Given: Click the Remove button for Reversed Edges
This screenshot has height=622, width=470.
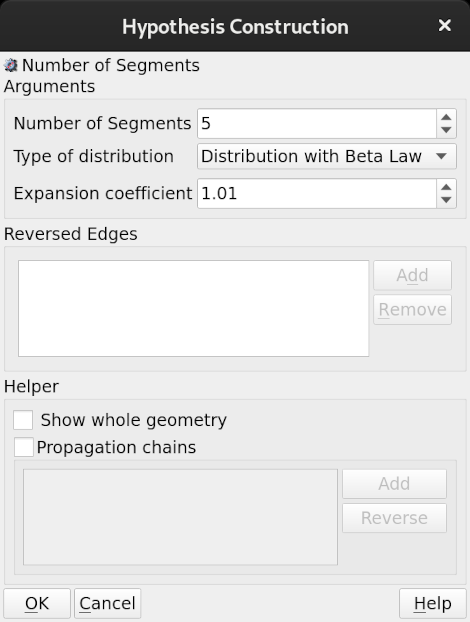Looking at the screenshot, I should point(412,309).
